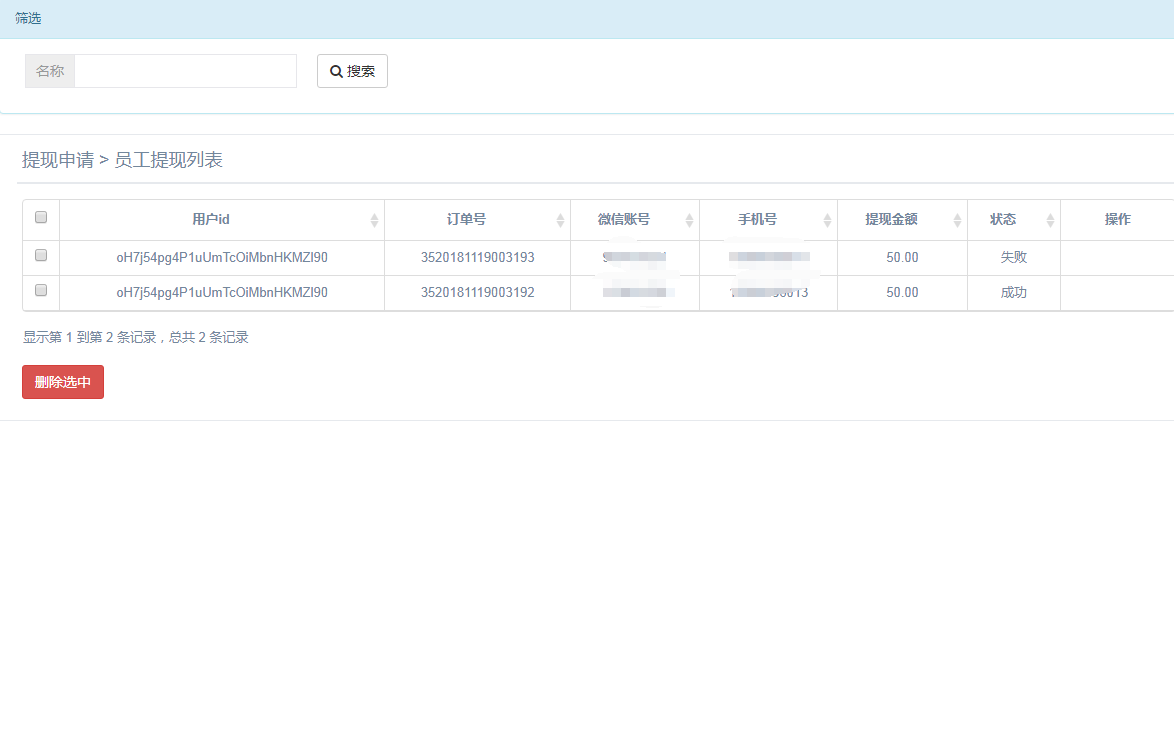1174x750 pixels.
Task: Click the 成功 status cell
Action: (x=1013, y=293)
